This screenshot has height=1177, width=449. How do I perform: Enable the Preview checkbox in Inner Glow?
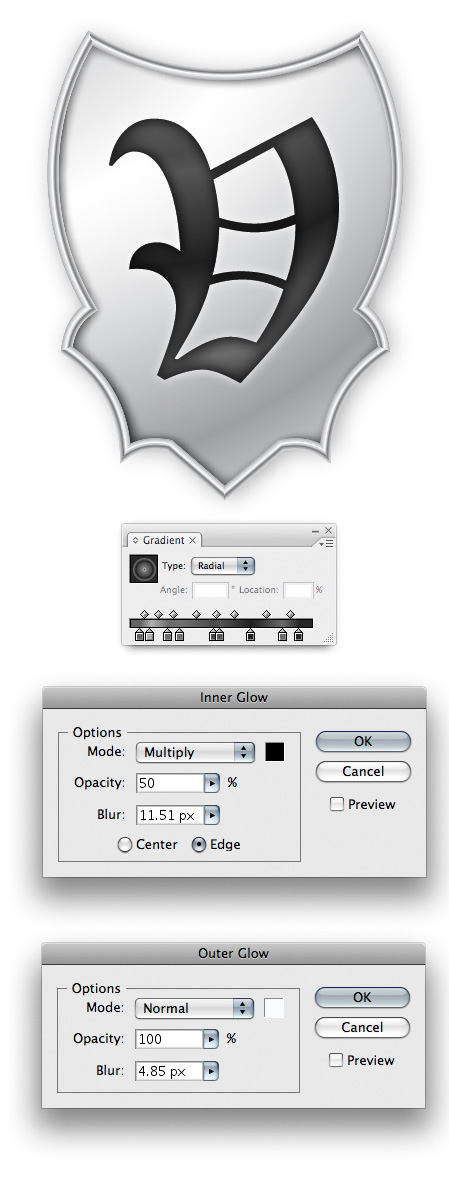tap(337, 804)
